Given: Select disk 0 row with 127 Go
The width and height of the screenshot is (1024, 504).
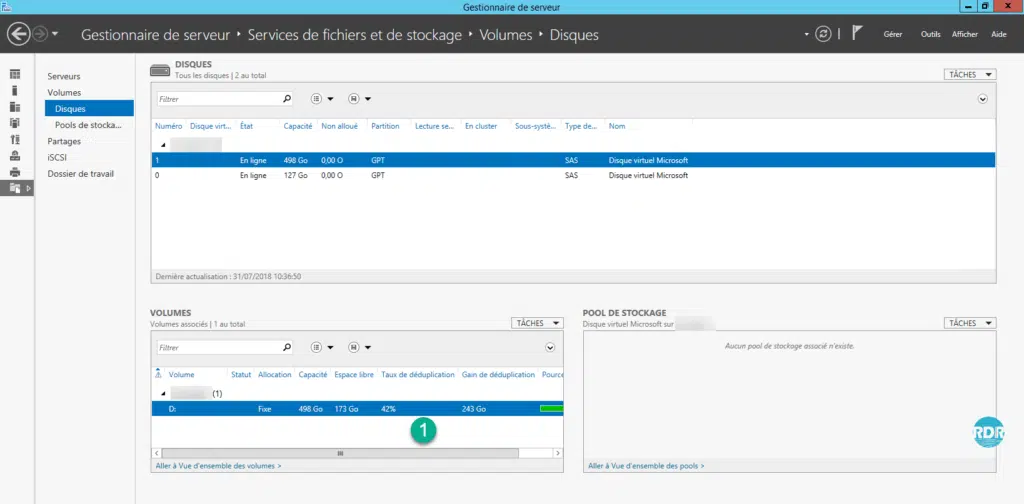Looking at the screenshot, I should click(573, 176).
